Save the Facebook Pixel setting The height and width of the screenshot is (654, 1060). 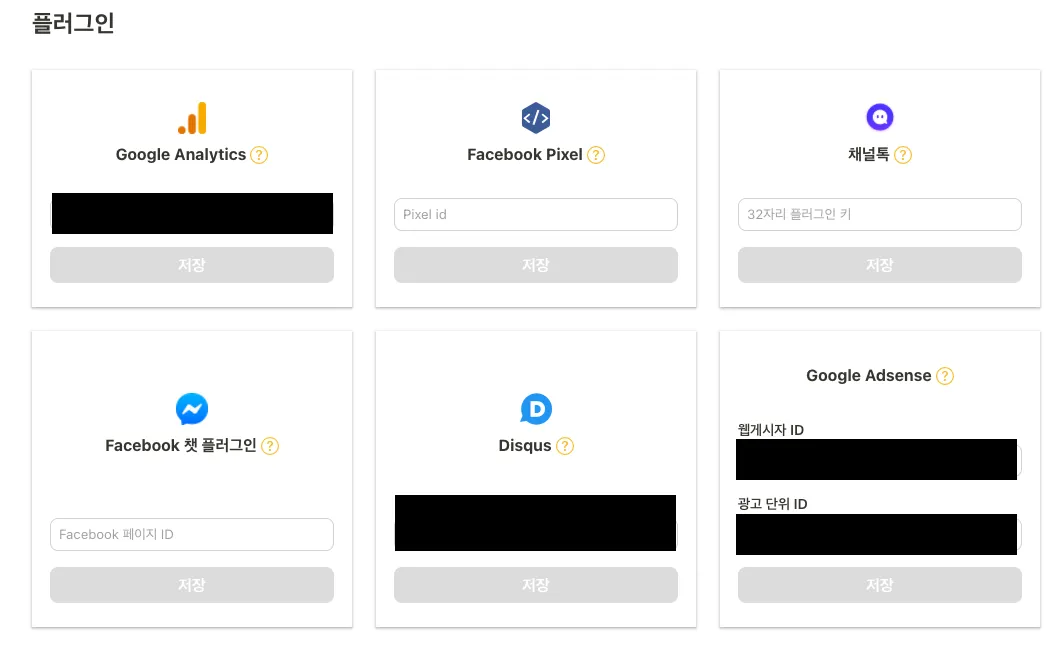536,265
